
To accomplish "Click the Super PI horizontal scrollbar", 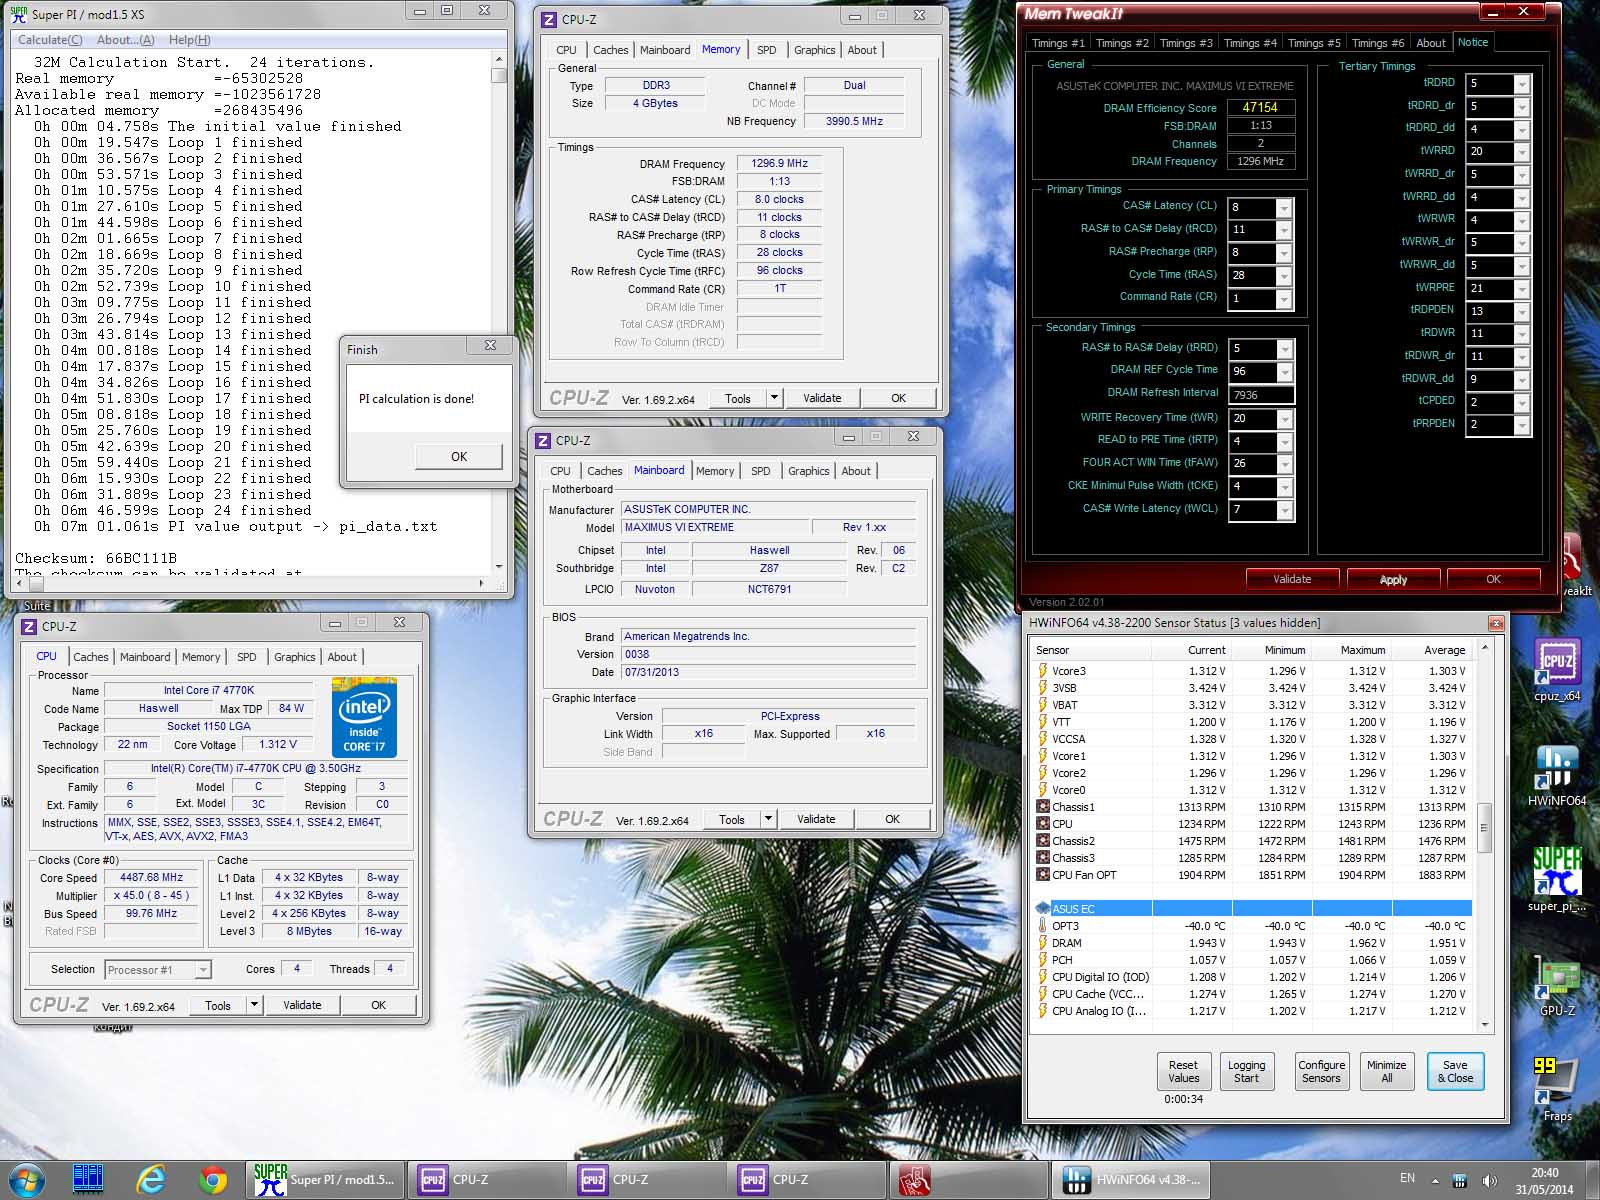I will 251,582.
